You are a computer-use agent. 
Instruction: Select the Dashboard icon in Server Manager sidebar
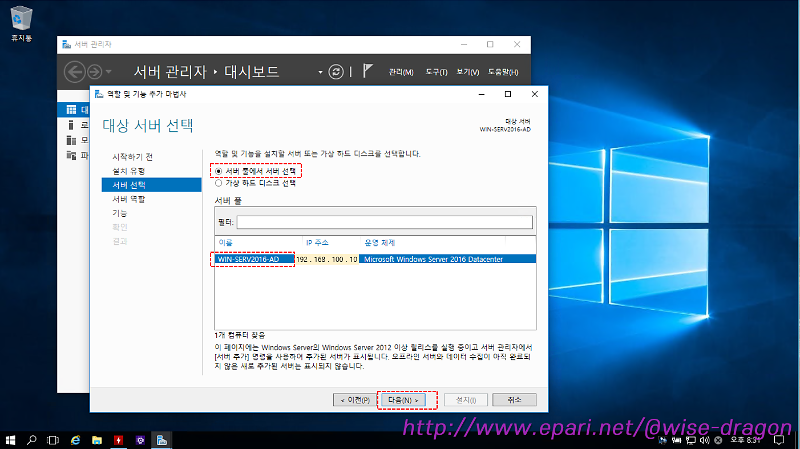(x=71, y=110)
